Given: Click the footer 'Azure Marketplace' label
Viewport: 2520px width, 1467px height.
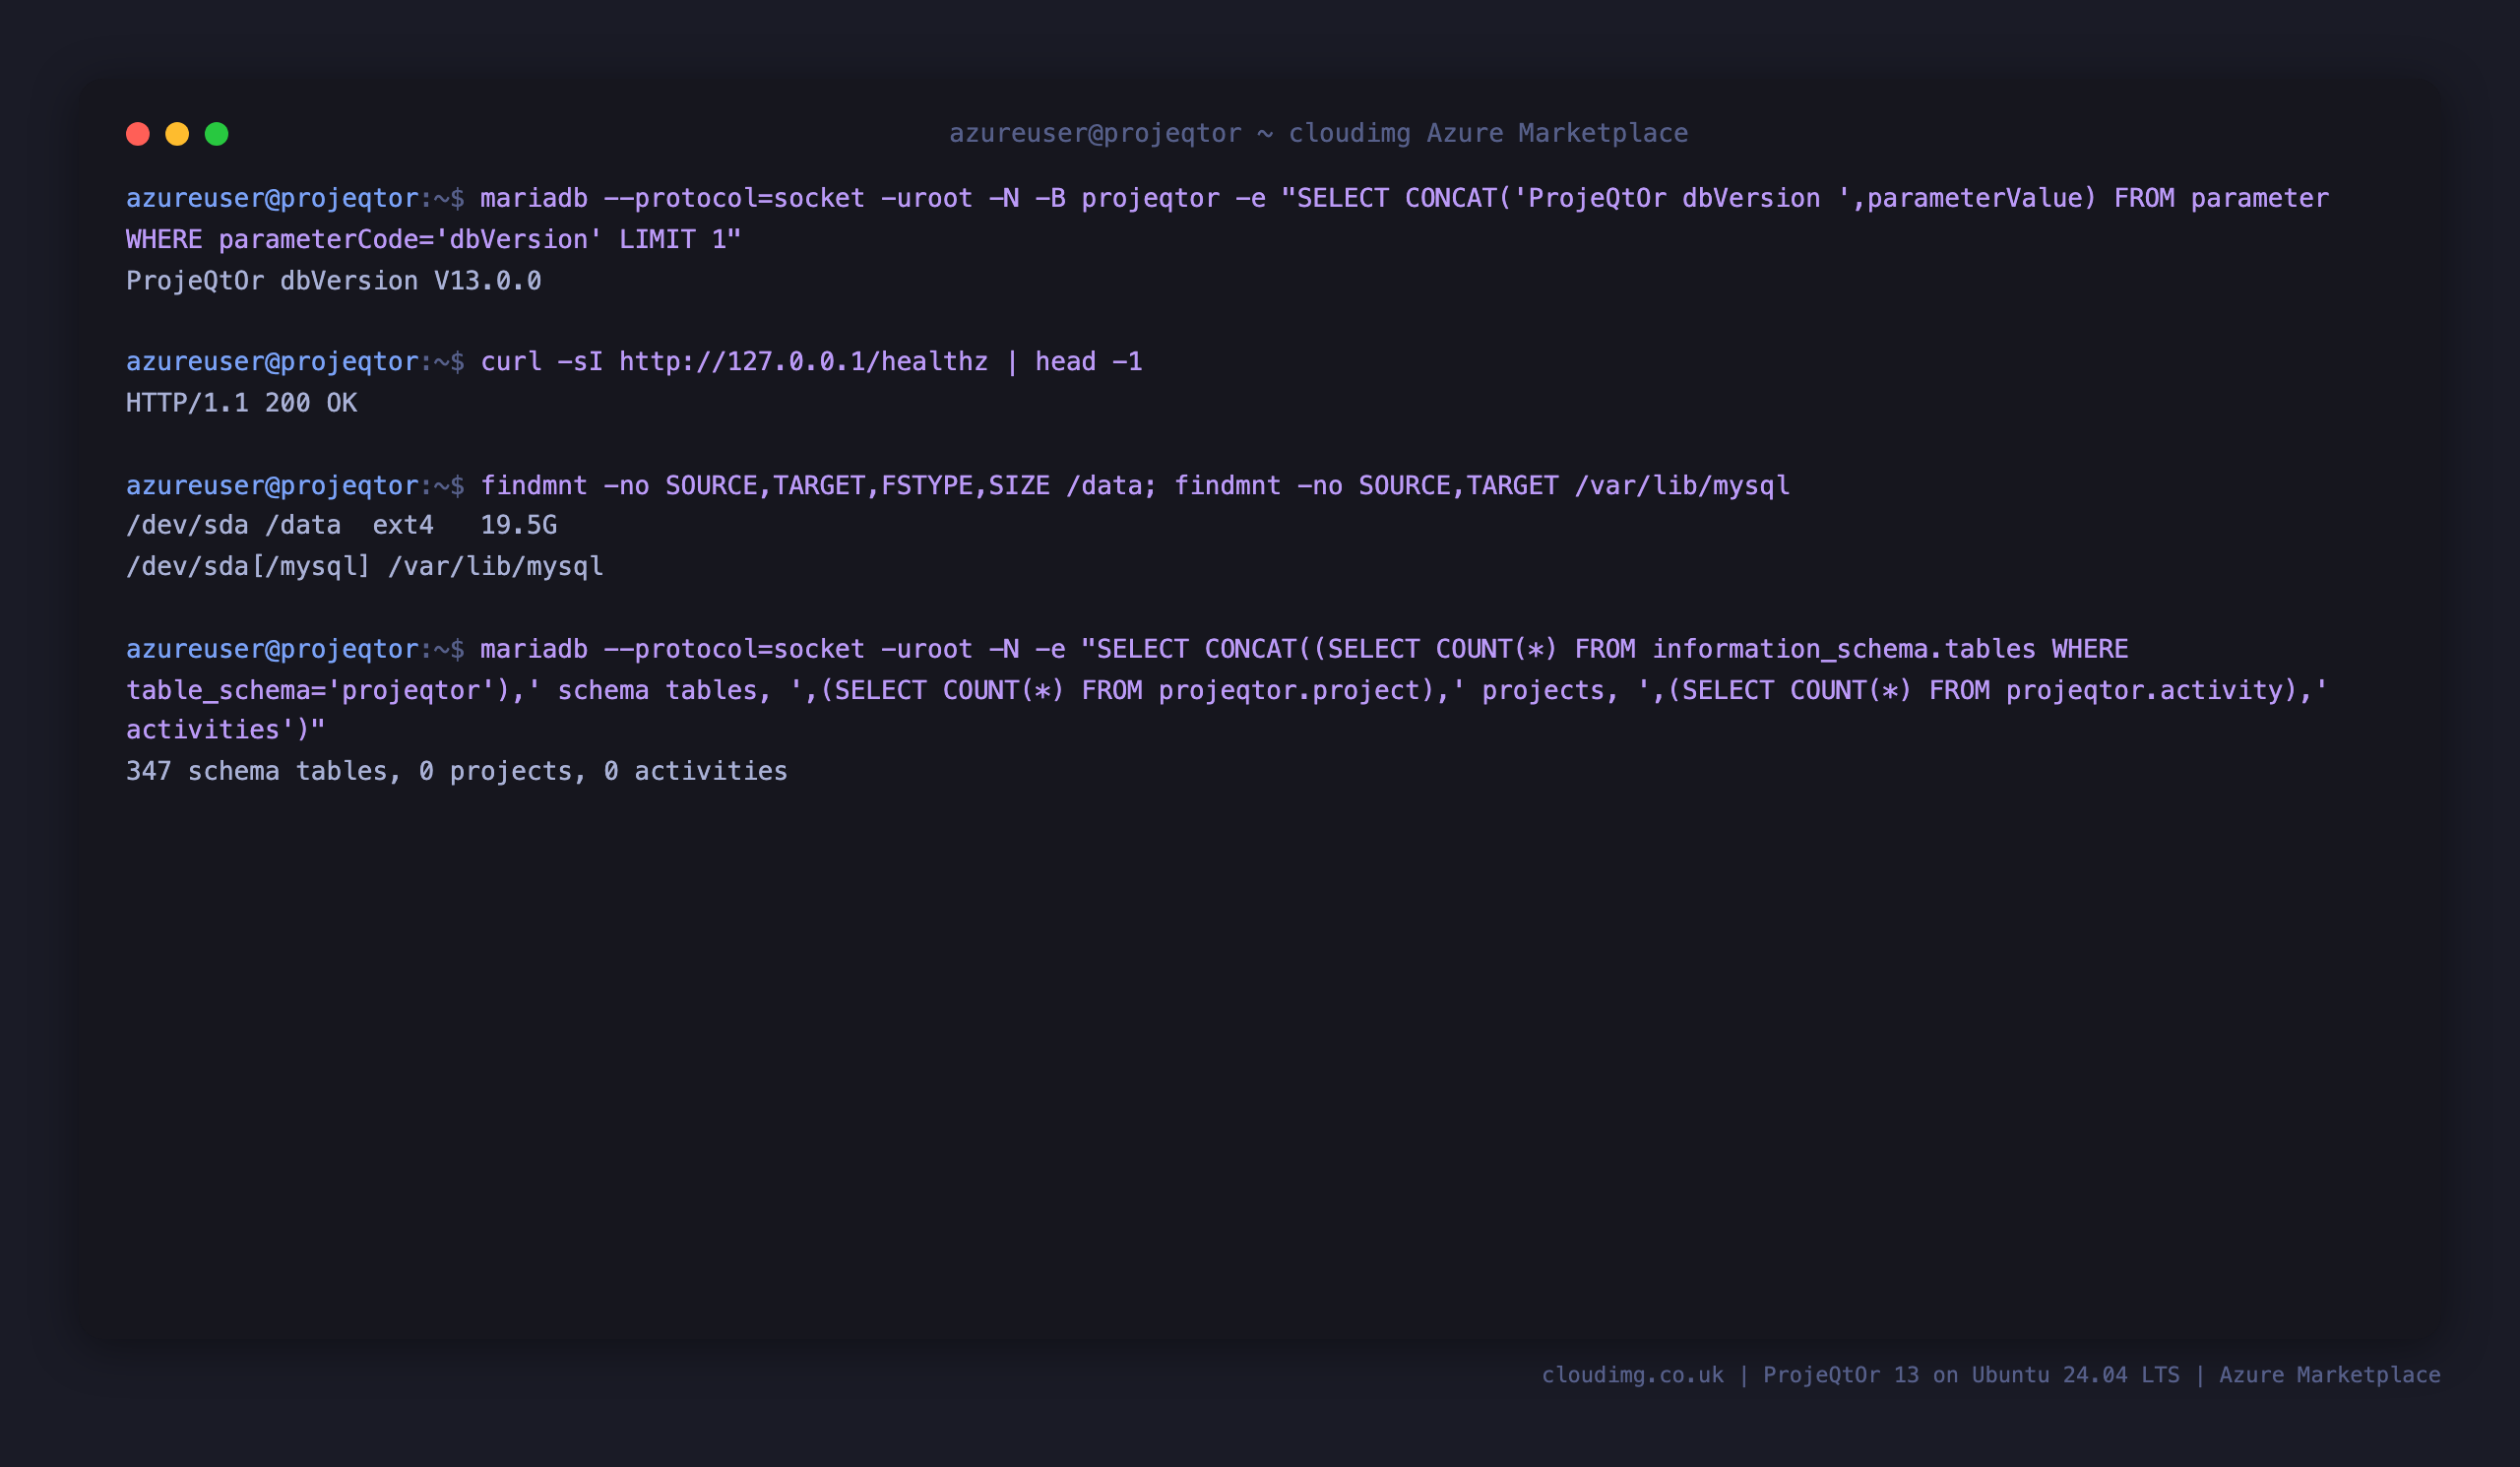Looking at the screenshot, I should 2330,1375.
